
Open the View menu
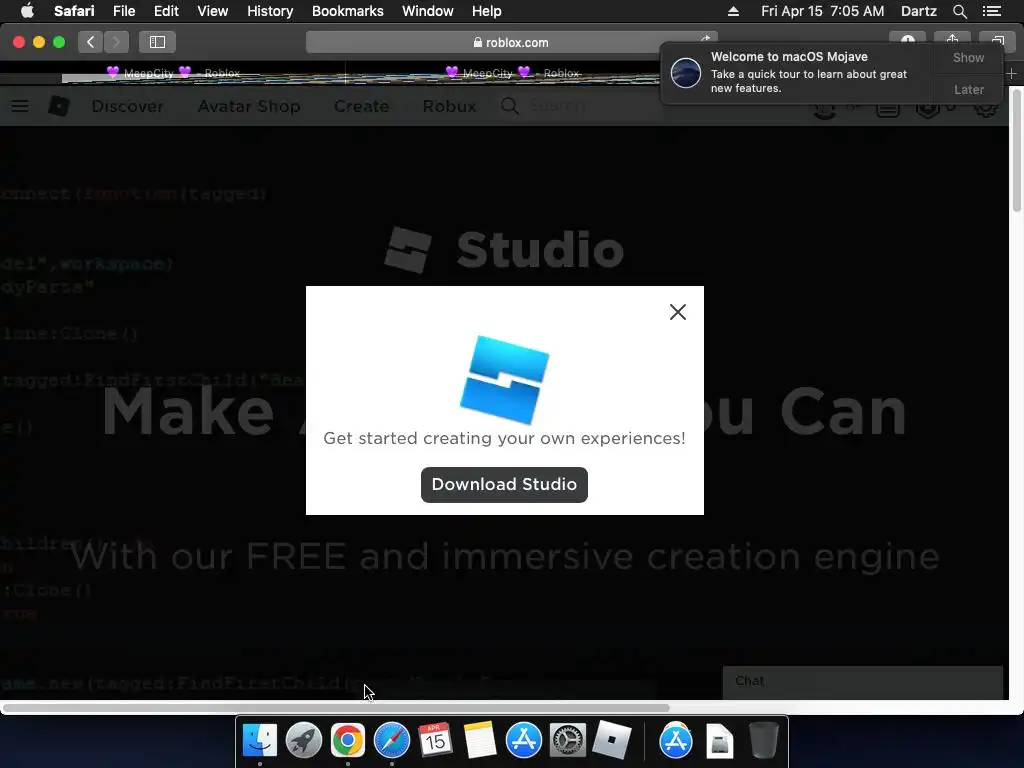[x=212, y=11]
